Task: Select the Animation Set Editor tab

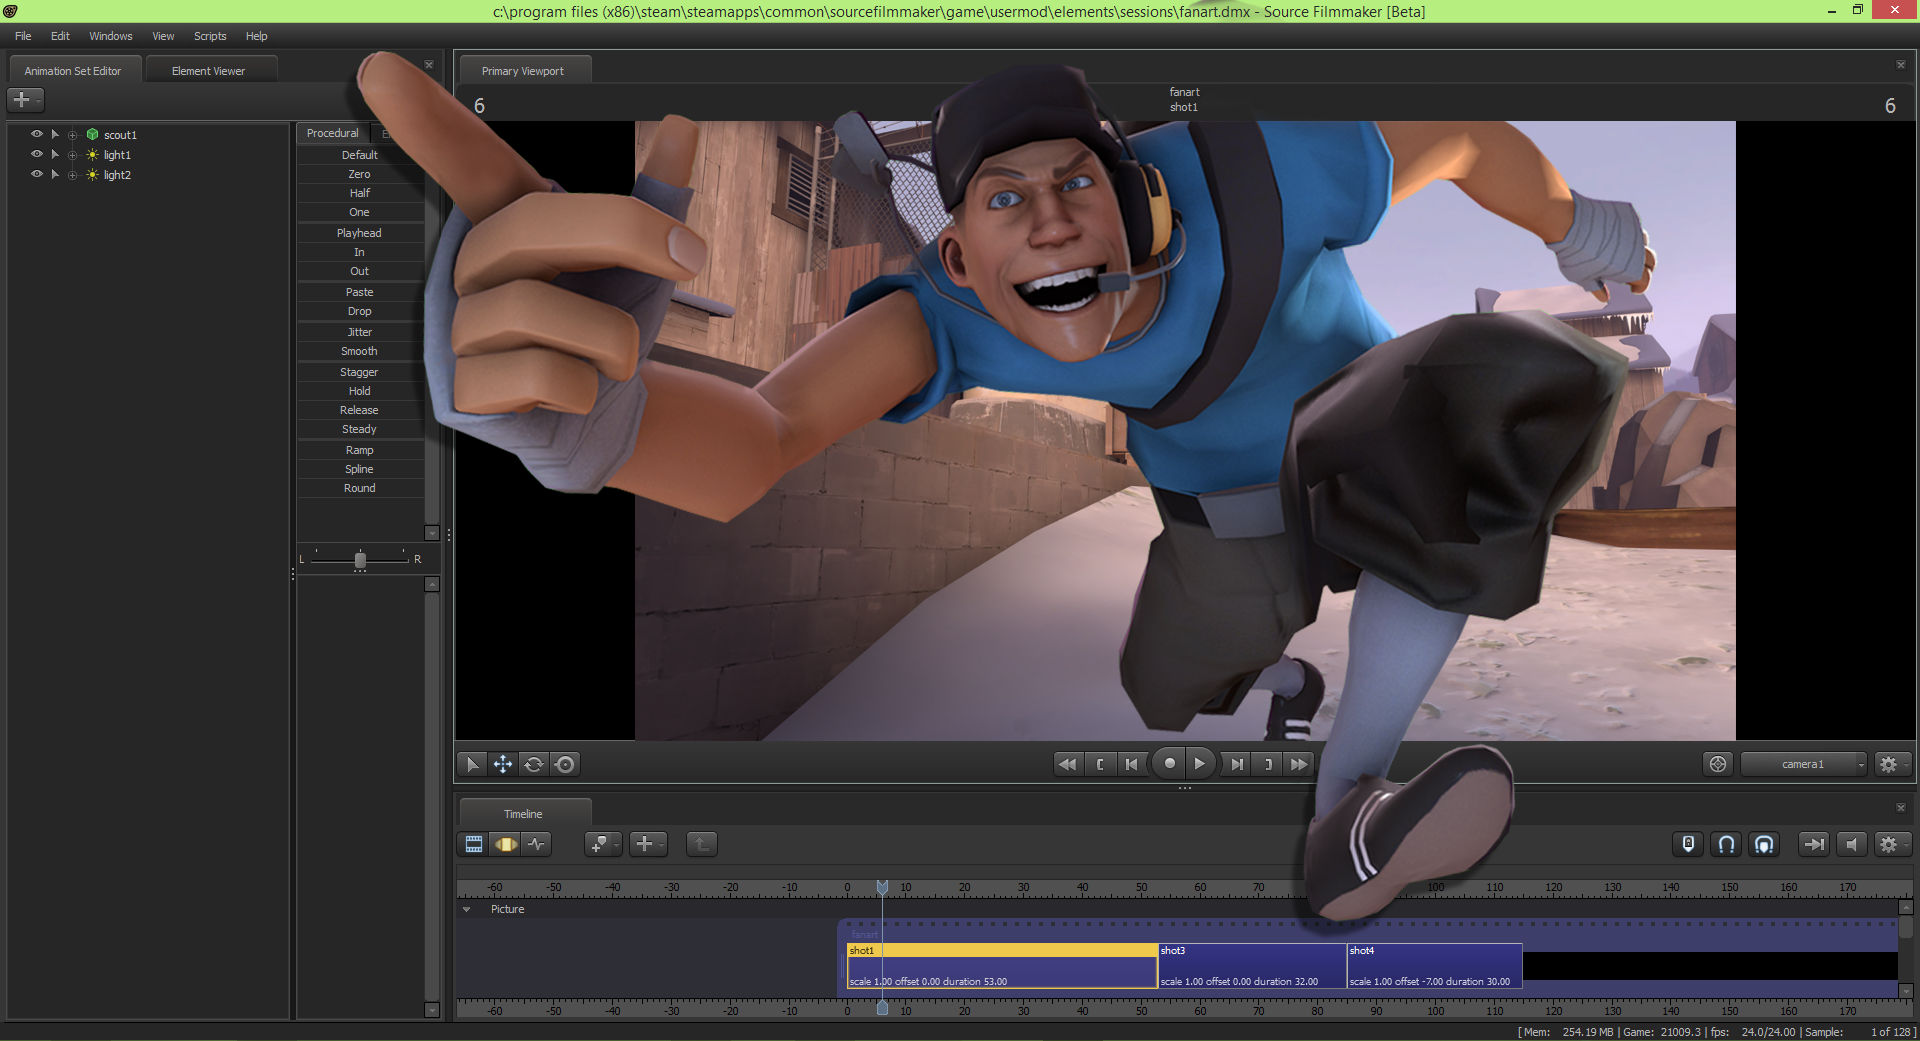Action: pos(73,71)
